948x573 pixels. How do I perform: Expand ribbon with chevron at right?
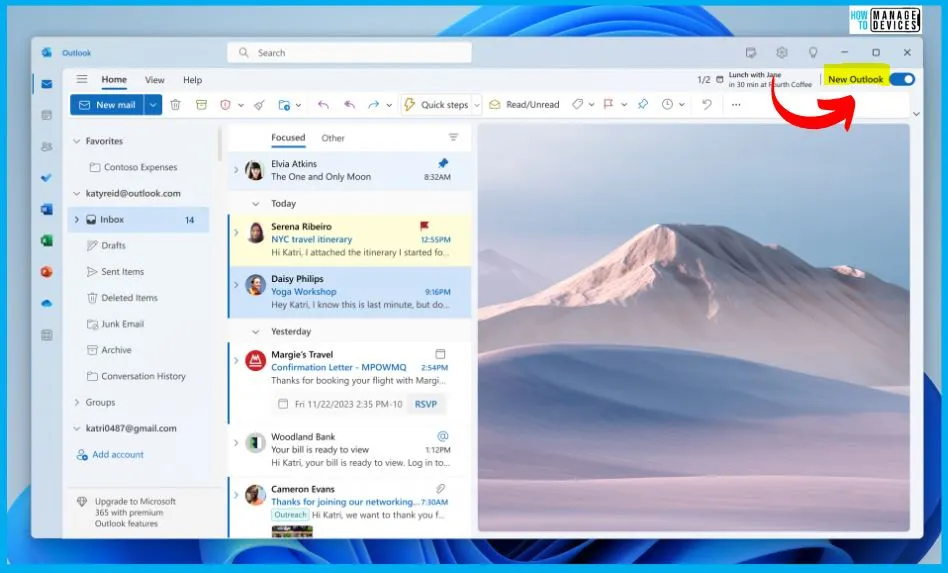tap(916, 114)
